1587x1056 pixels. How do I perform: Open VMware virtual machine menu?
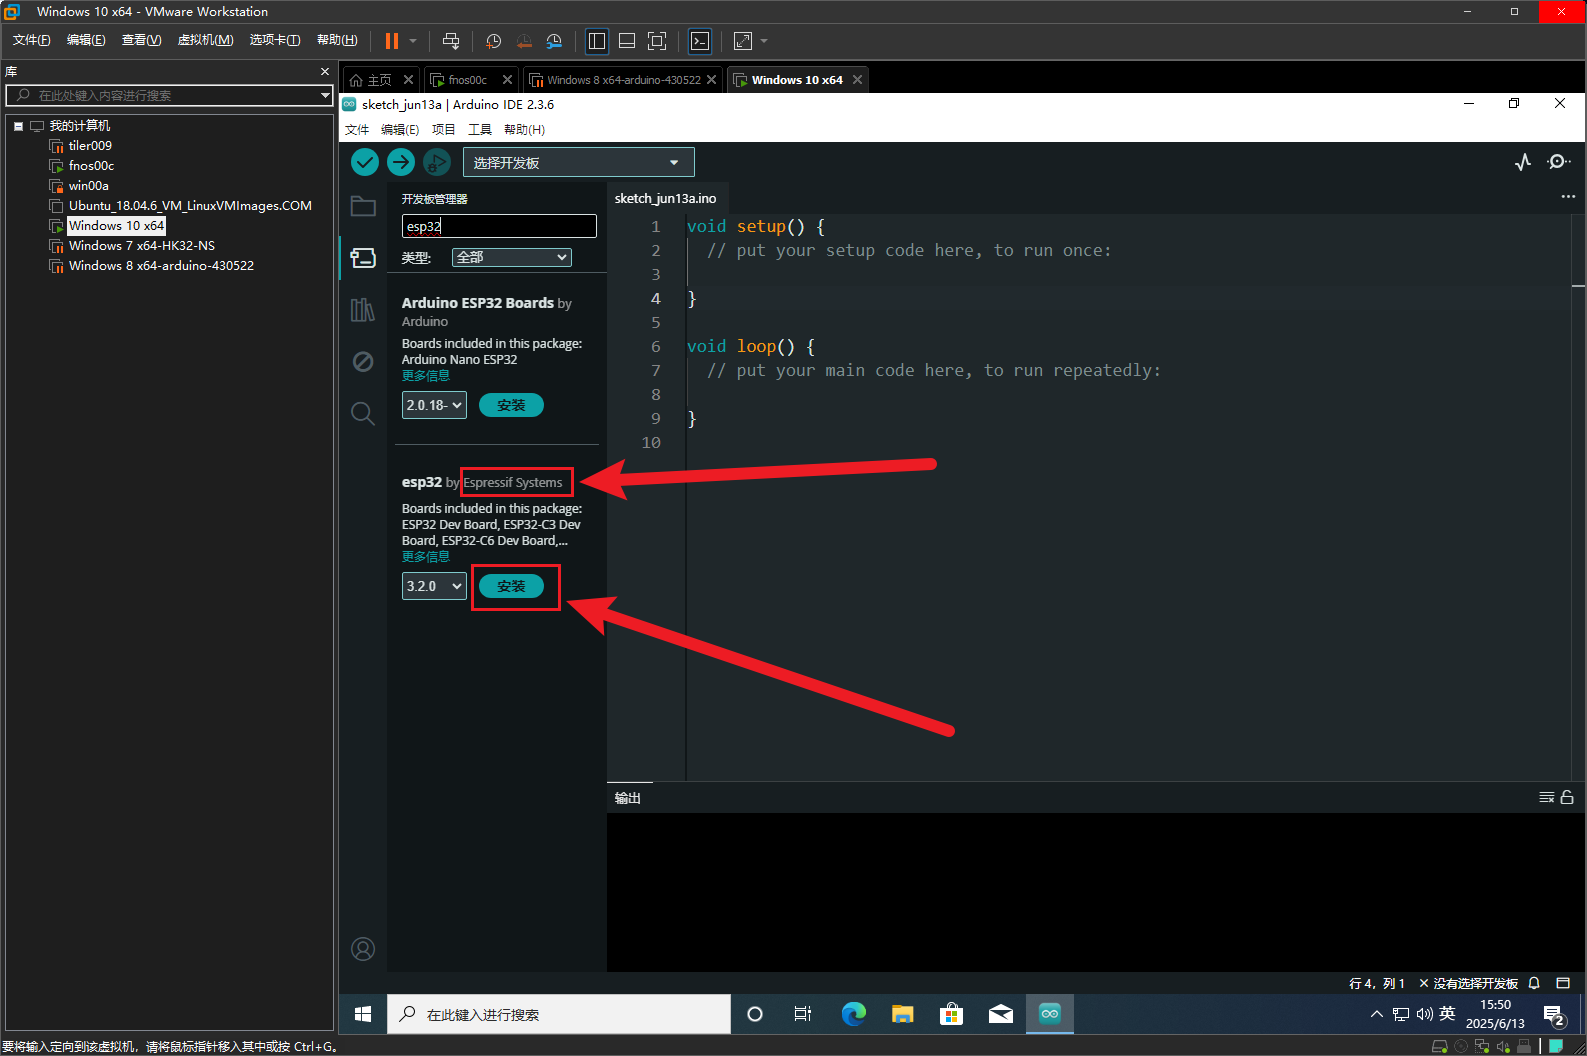point(205,40)
